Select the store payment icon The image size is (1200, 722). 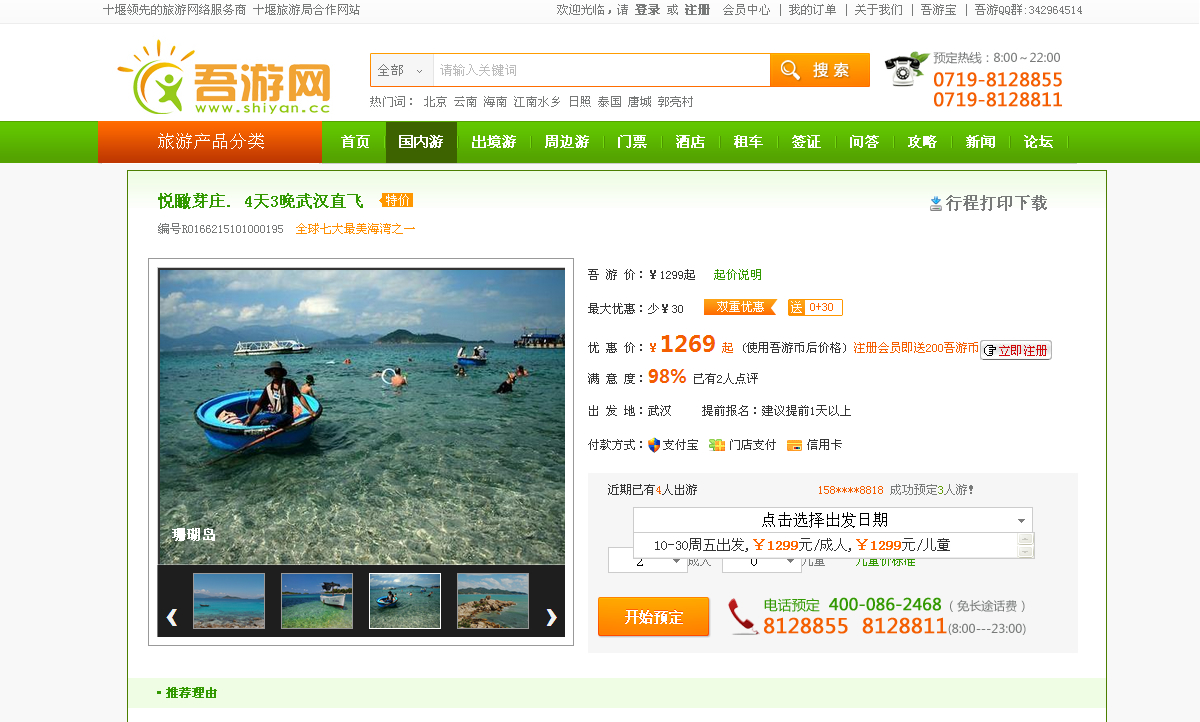[717, 445]
